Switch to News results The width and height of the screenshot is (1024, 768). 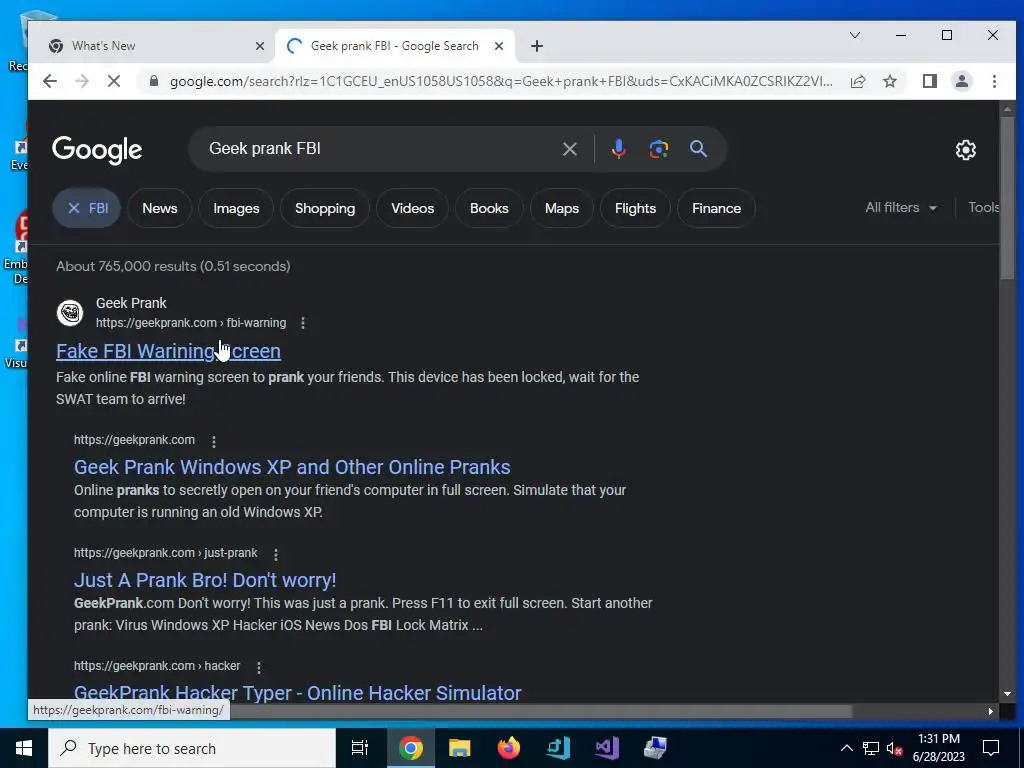point(159,208)
